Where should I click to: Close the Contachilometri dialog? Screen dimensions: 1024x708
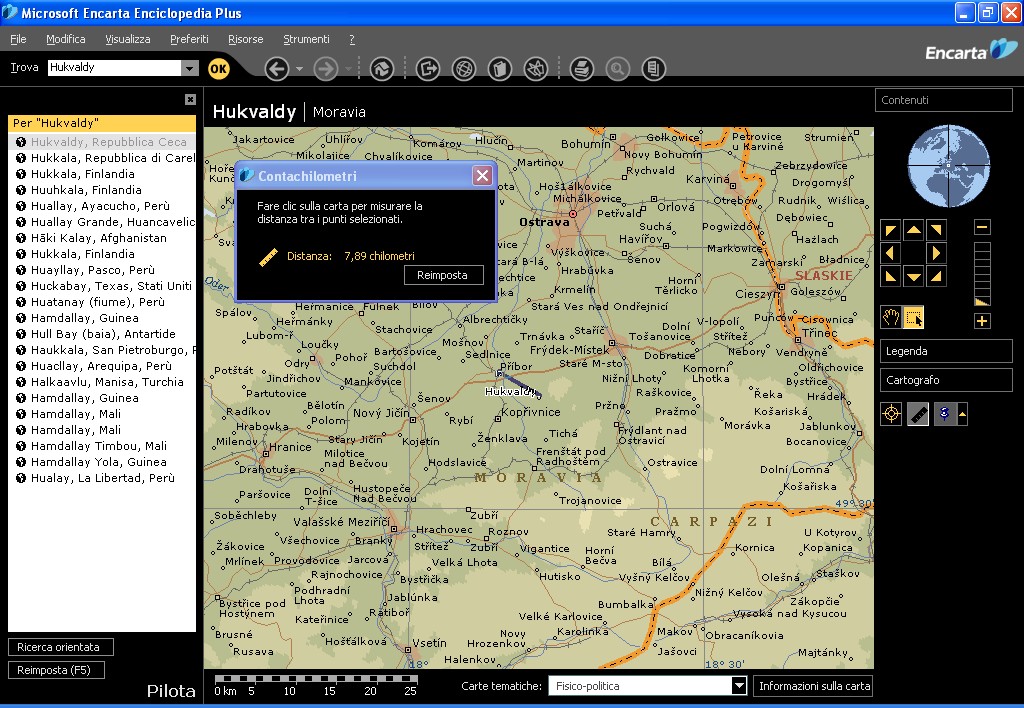tap(482, 176)
